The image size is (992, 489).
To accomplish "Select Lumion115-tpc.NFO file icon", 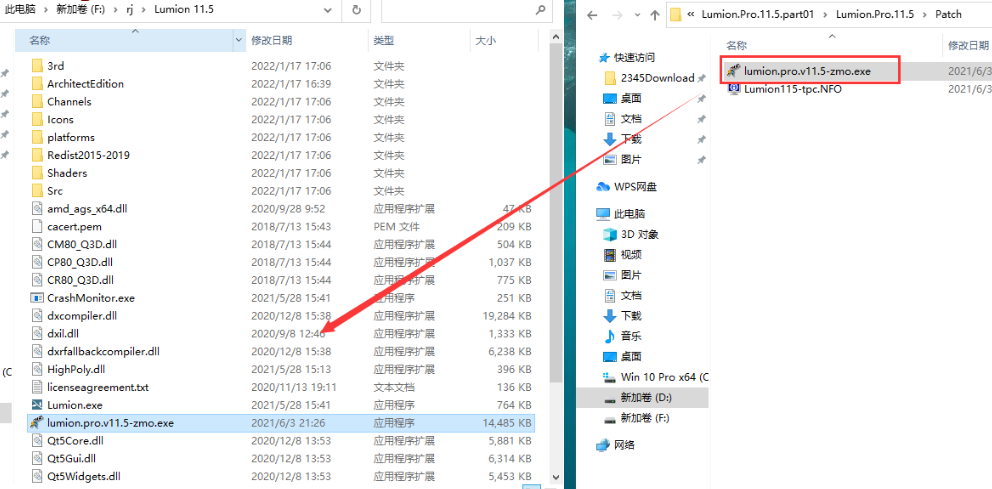I will click(x=734, y=88).
